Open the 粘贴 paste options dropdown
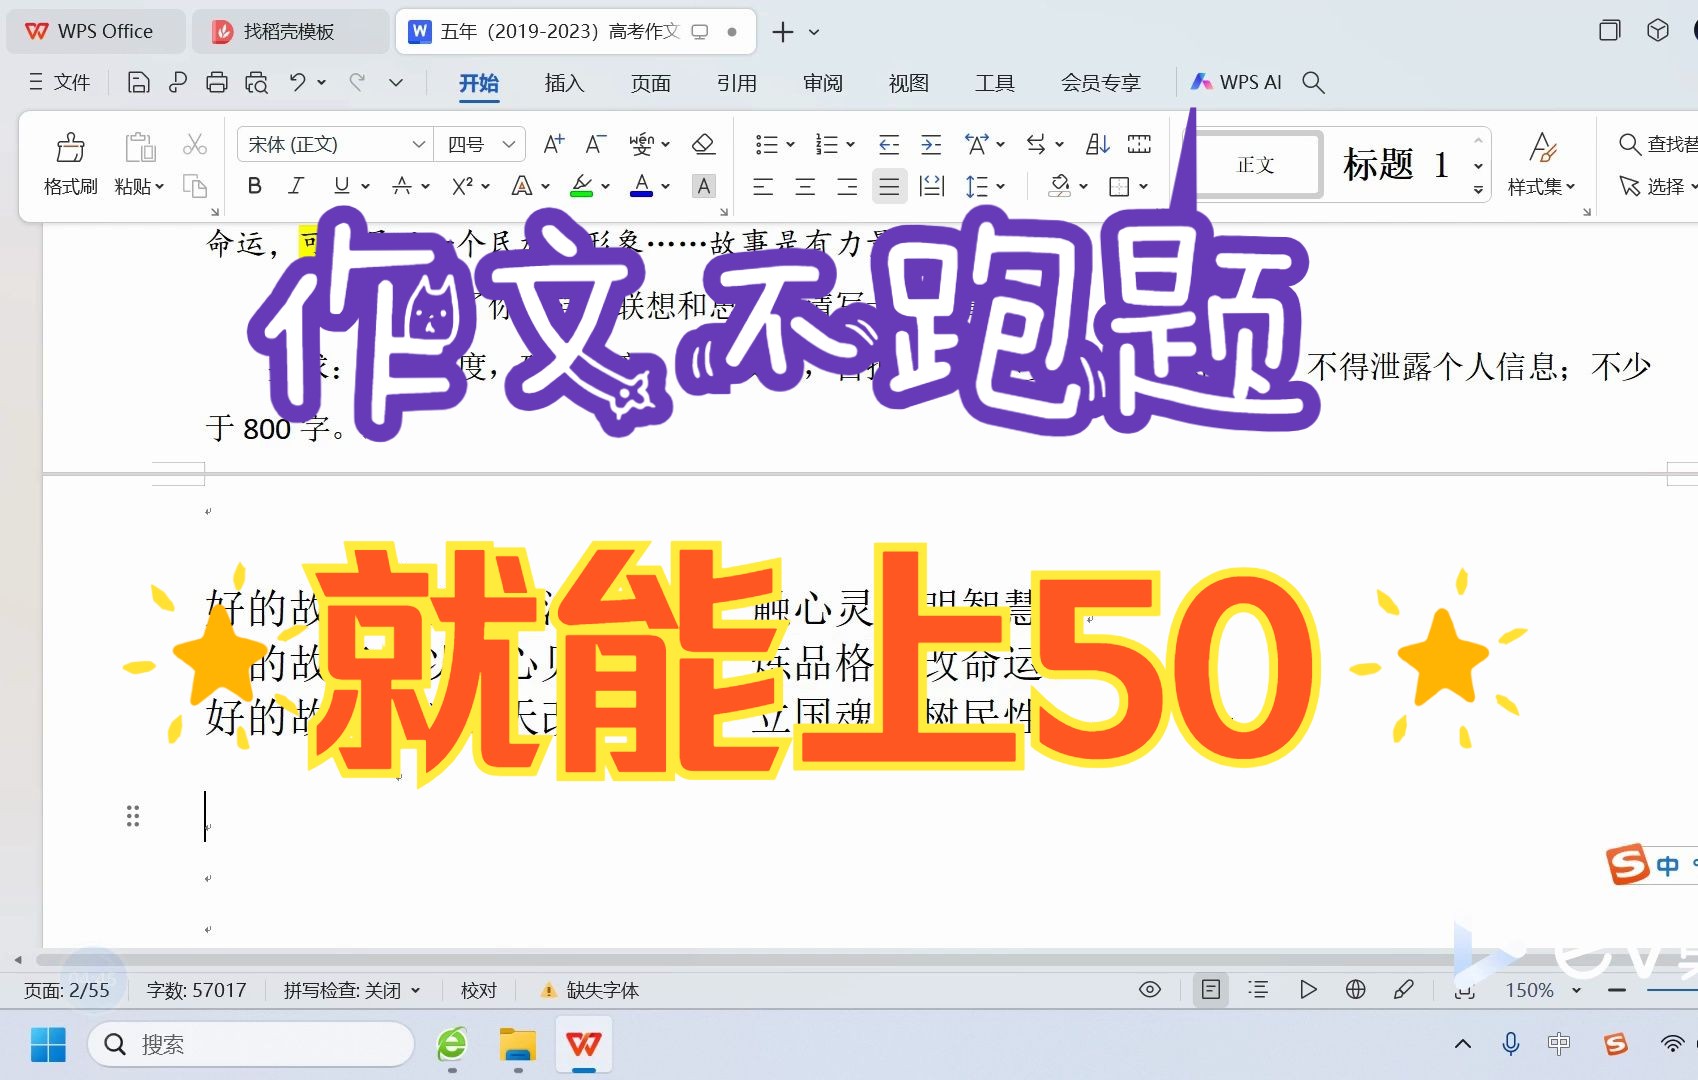This screenshot has width=1698, height=1080. point(139,187)
